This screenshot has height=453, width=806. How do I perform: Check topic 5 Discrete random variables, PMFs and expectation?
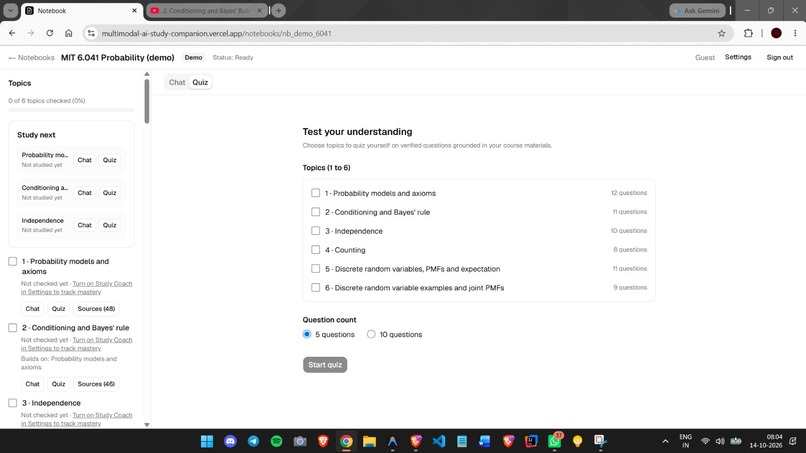tap(316, 268)
